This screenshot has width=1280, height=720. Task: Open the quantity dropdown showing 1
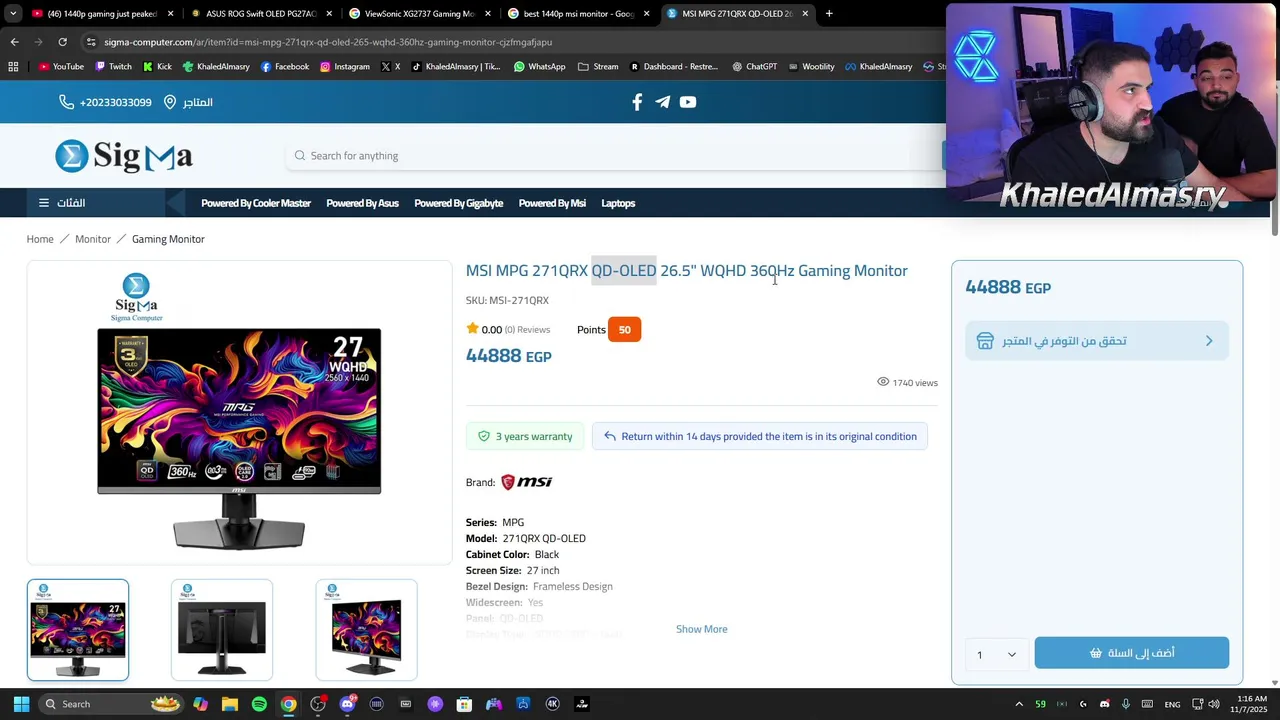pyautogui.click(x=997, y=654)
